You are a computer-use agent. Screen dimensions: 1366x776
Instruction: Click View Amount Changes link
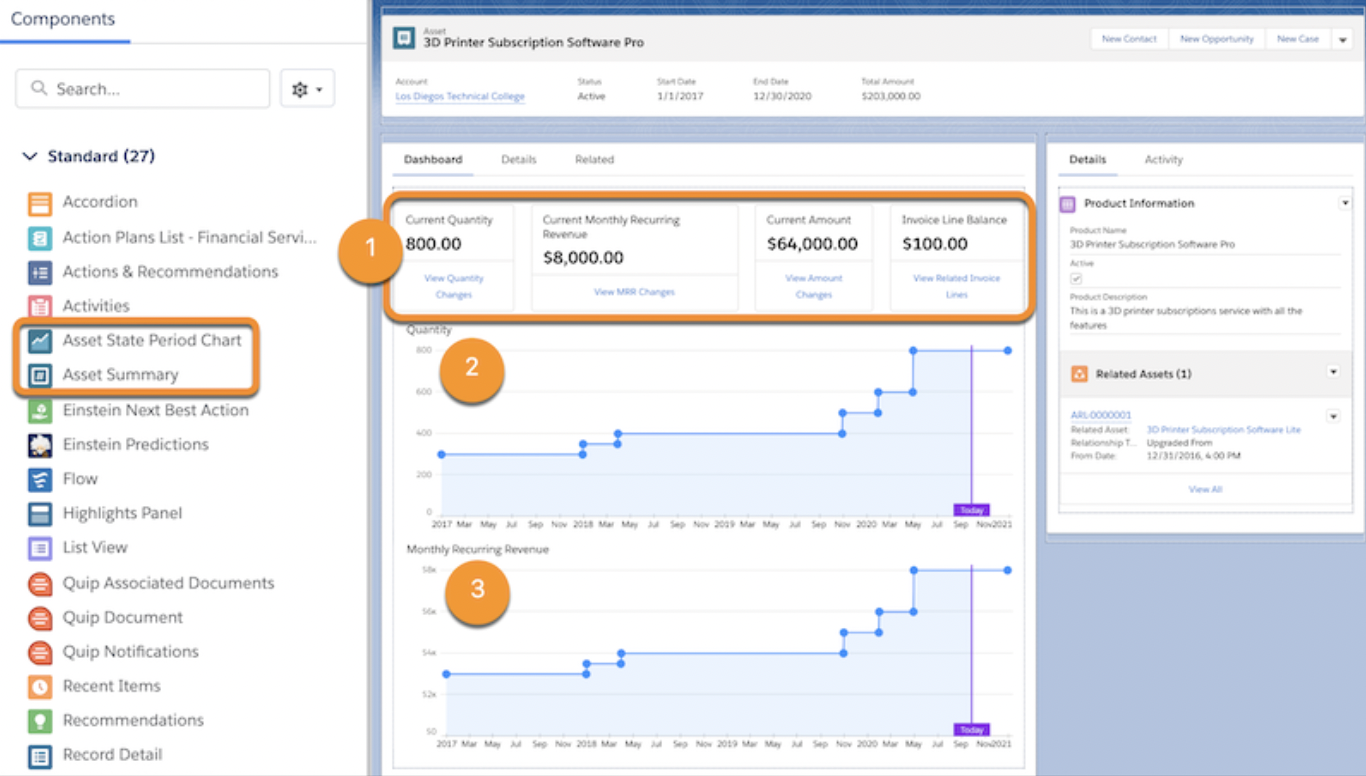coord(814,286)
